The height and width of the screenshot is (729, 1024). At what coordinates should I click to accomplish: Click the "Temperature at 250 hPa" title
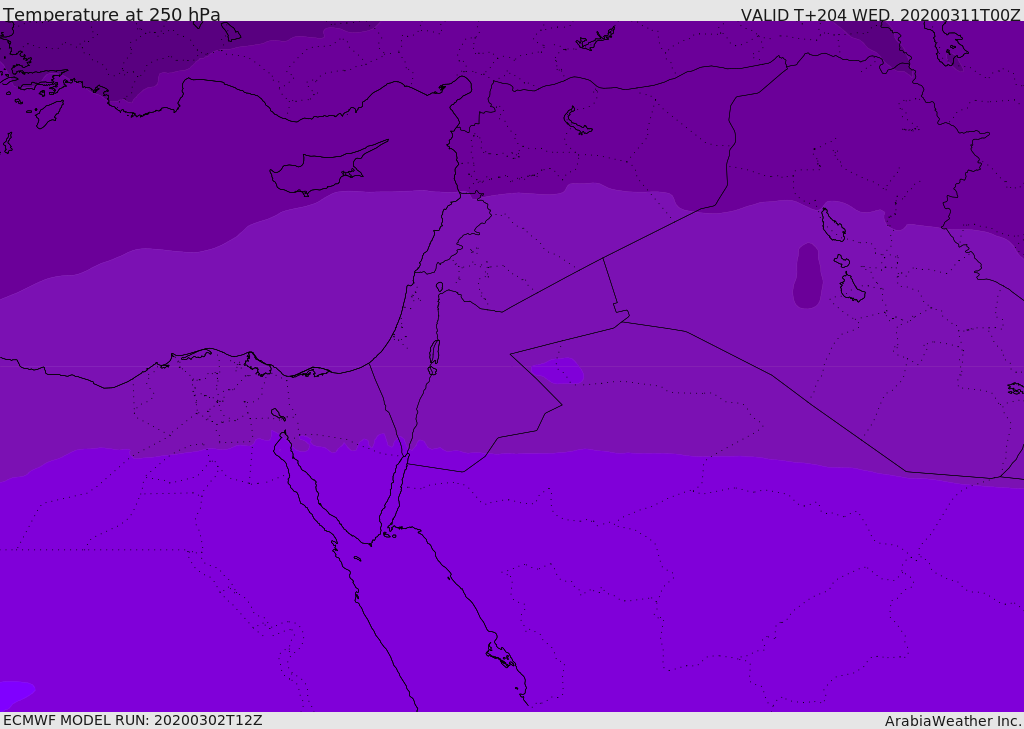pos(111,14)
